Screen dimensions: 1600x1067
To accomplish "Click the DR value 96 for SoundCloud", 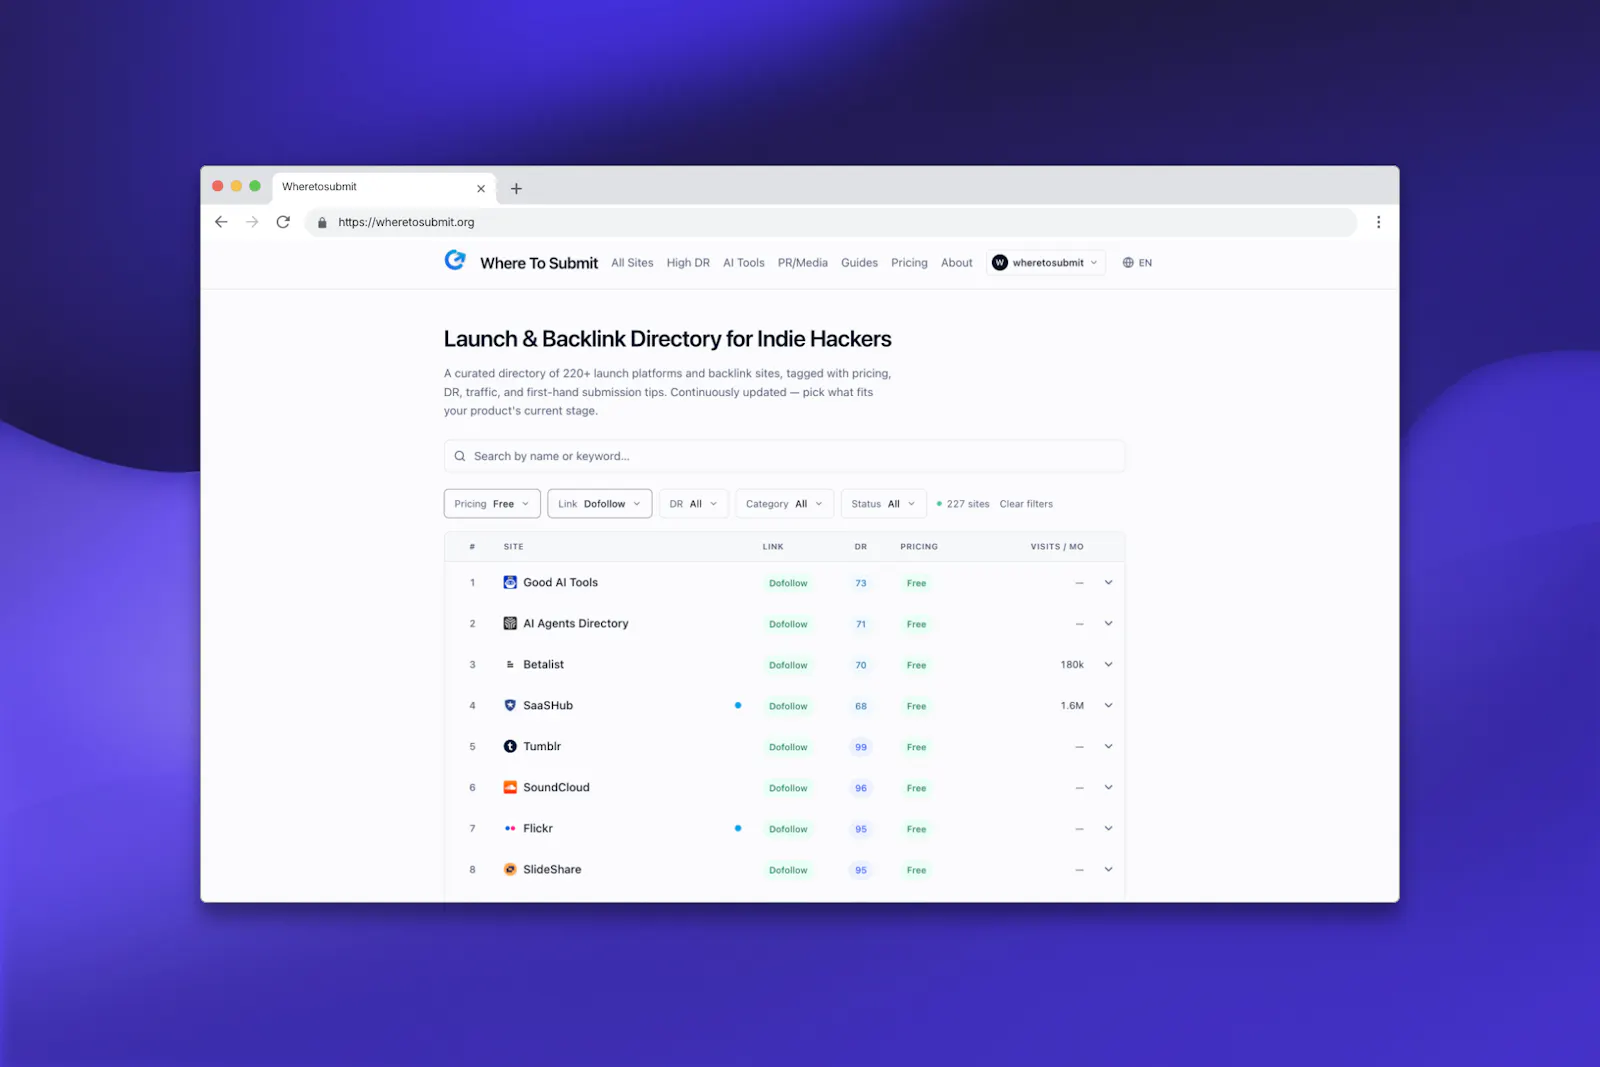I will [861, 788].
